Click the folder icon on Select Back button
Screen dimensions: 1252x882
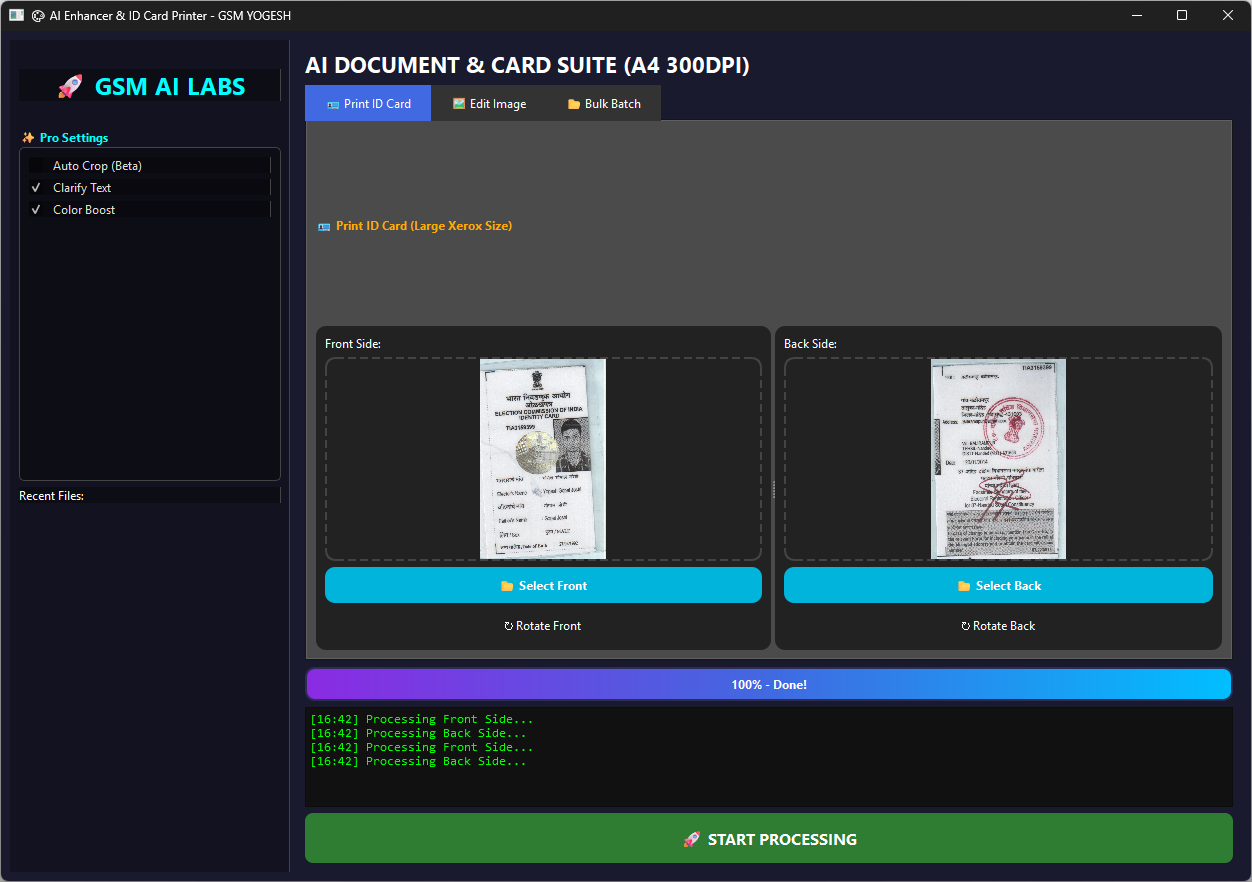point(964,586)
